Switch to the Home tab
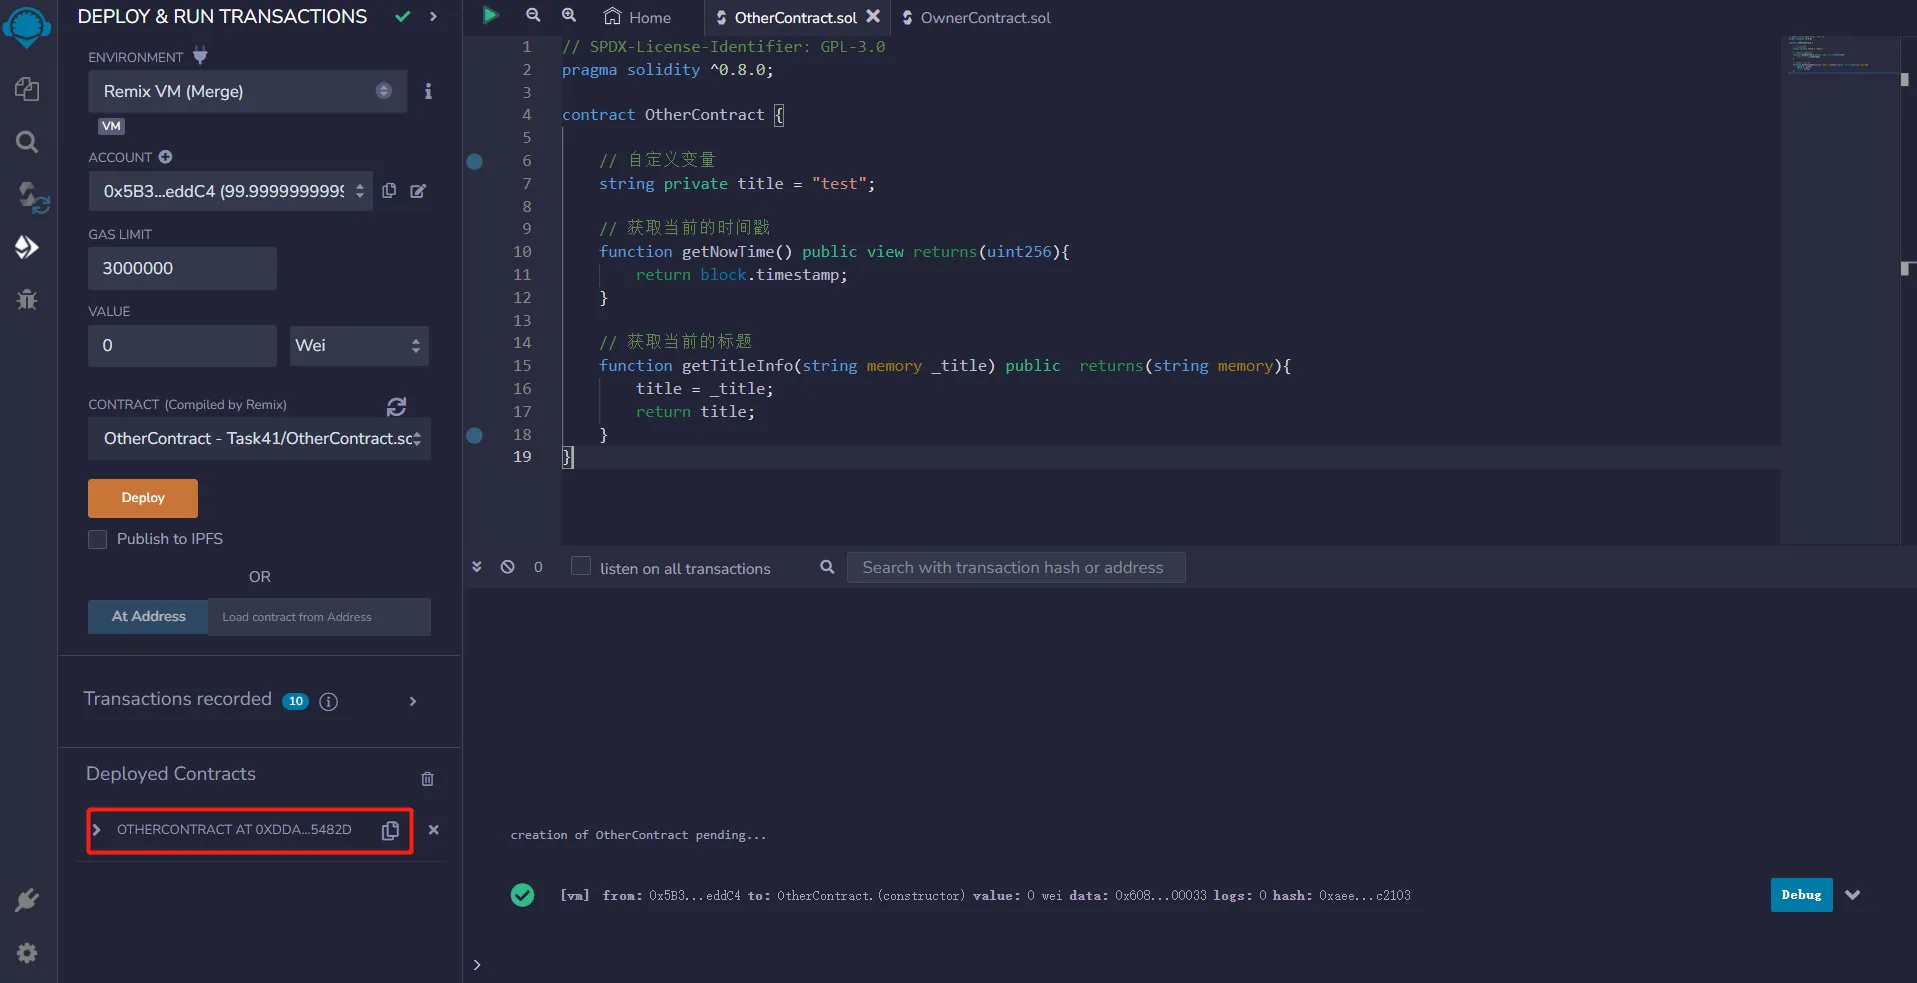1917x983 pixels. [x=637, y=17]
